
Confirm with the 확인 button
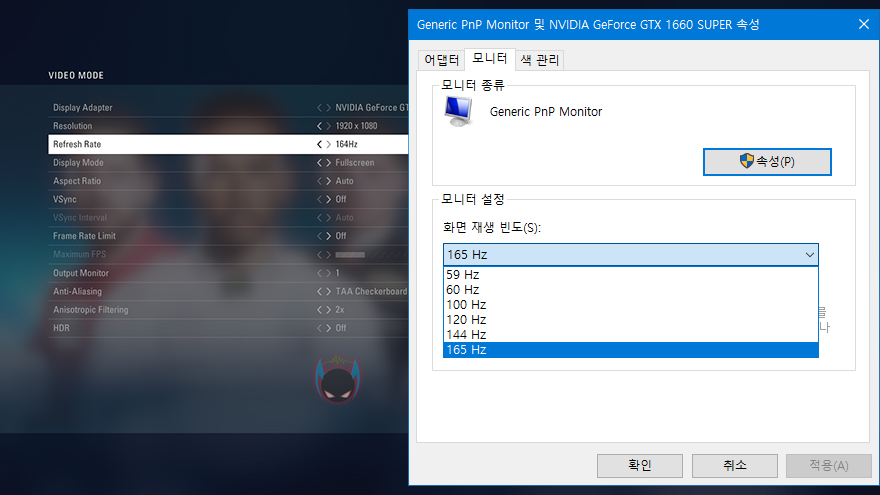tap(640, 466)
